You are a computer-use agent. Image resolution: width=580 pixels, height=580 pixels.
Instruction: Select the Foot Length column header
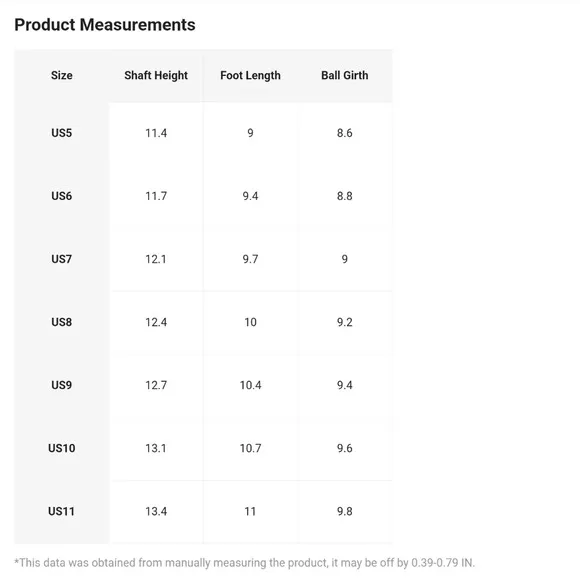pos(250,75)
